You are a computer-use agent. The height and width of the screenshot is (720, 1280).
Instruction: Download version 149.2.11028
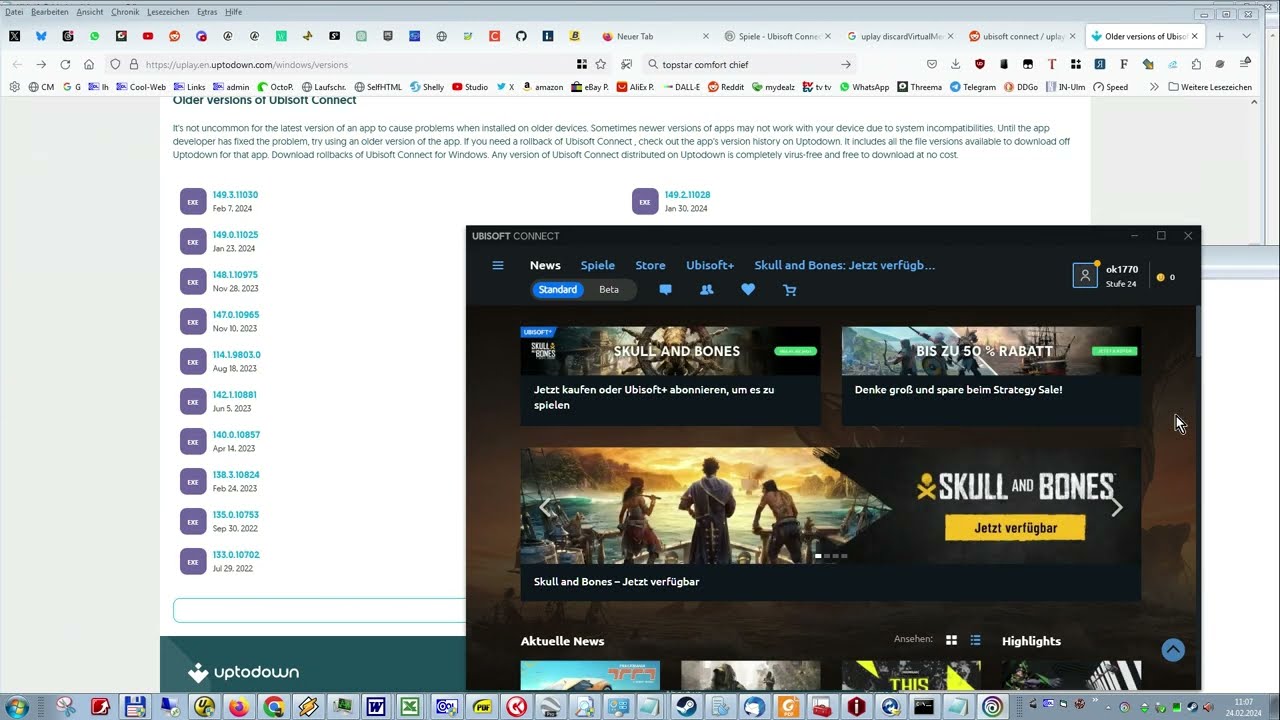pyautogui.click(x=687, y=195)
